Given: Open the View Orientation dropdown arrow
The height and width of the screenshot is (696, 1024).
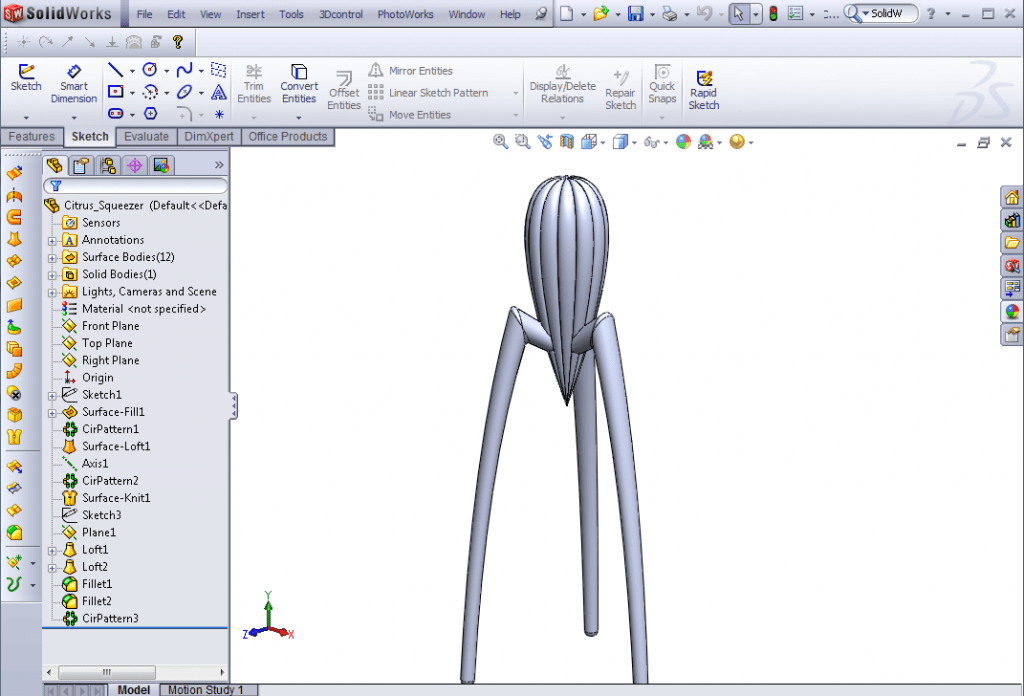Looking at the screenshot, I should (604, 141).
